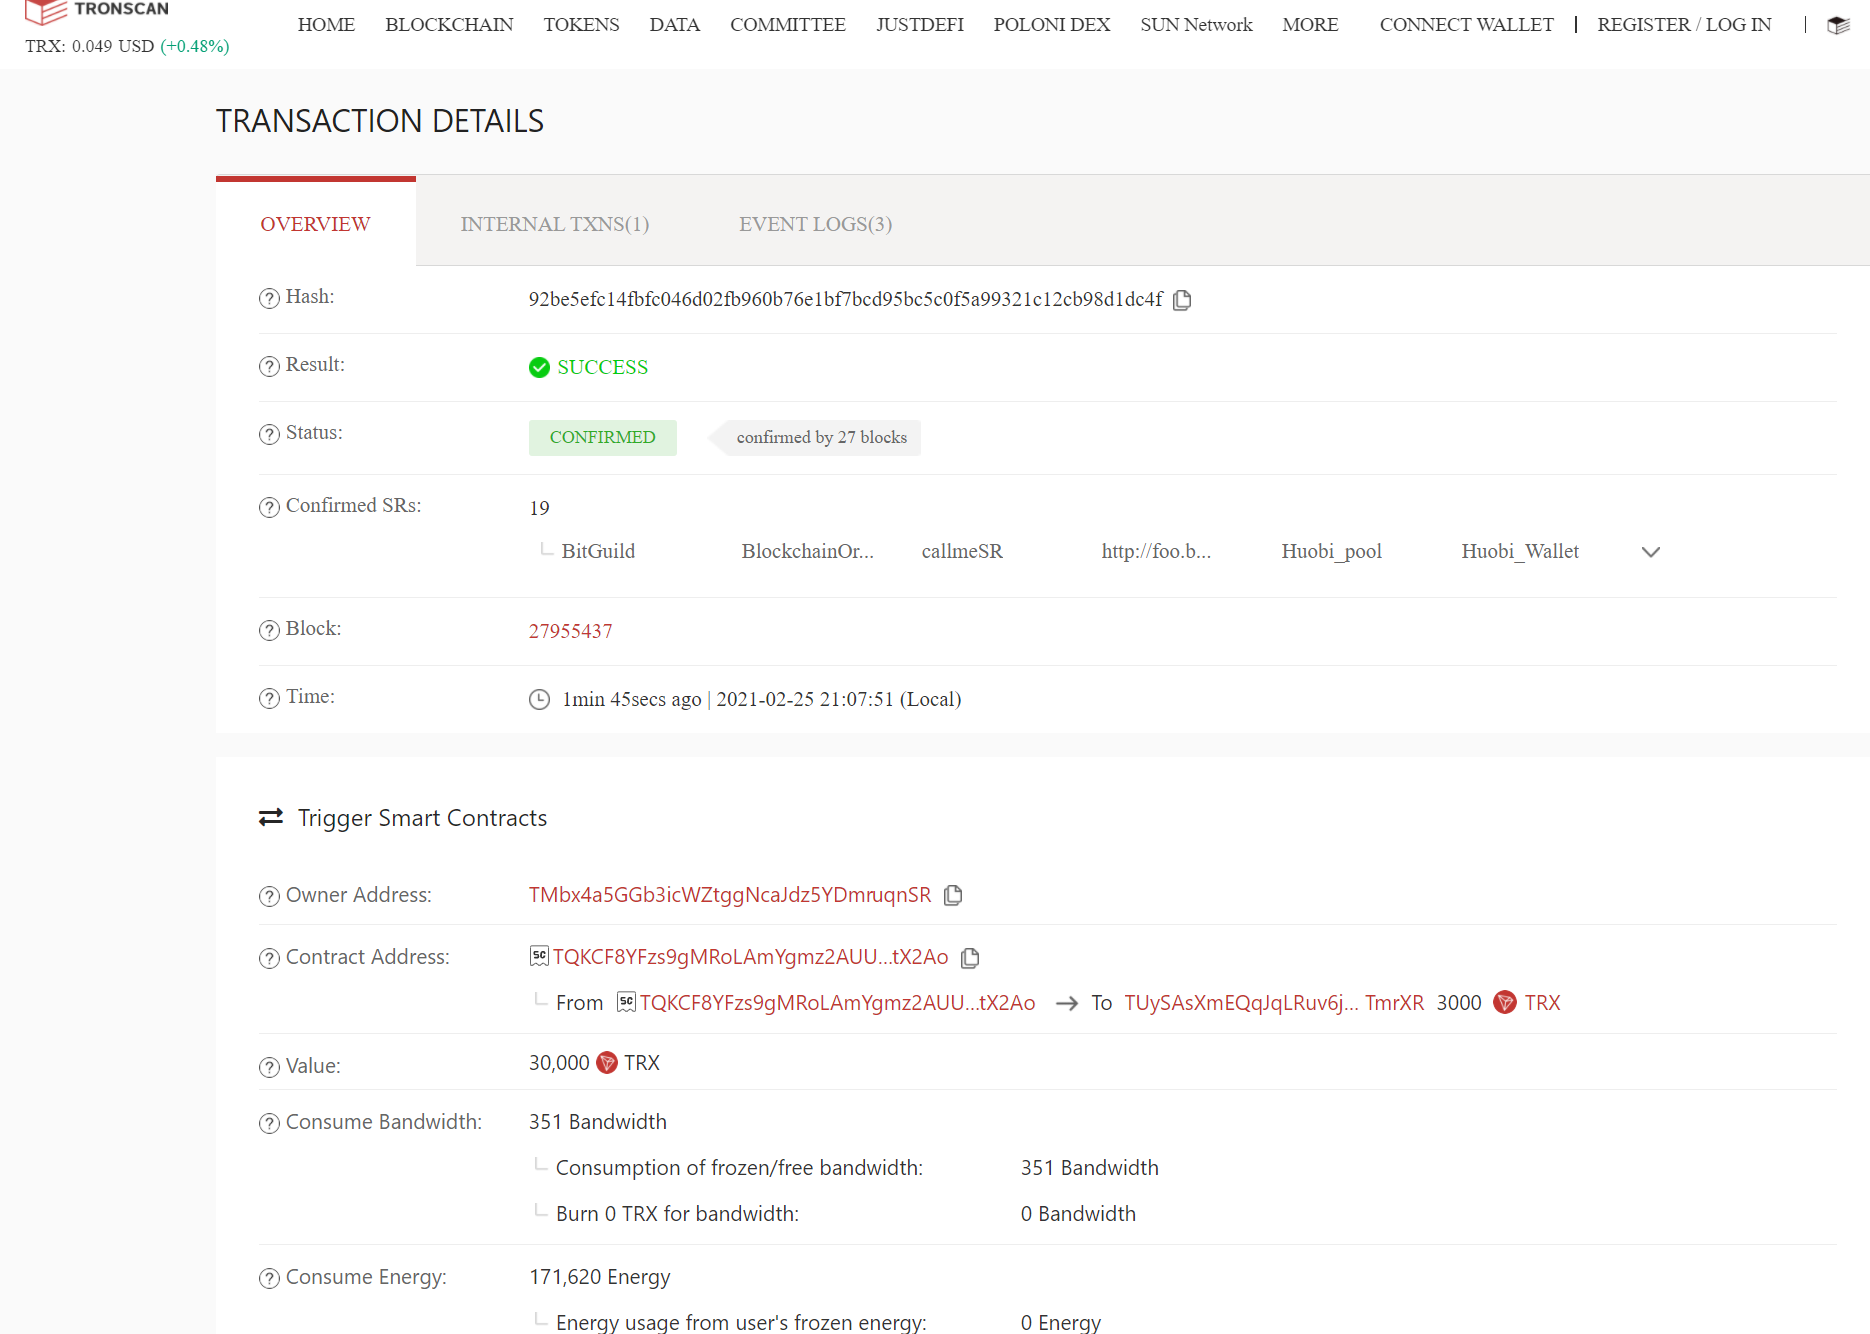Image resolution: width=1870 pixels, height=1334 pixels.
Task: Click CONNECT WALLET
Action: click(x=1466, y=24)
